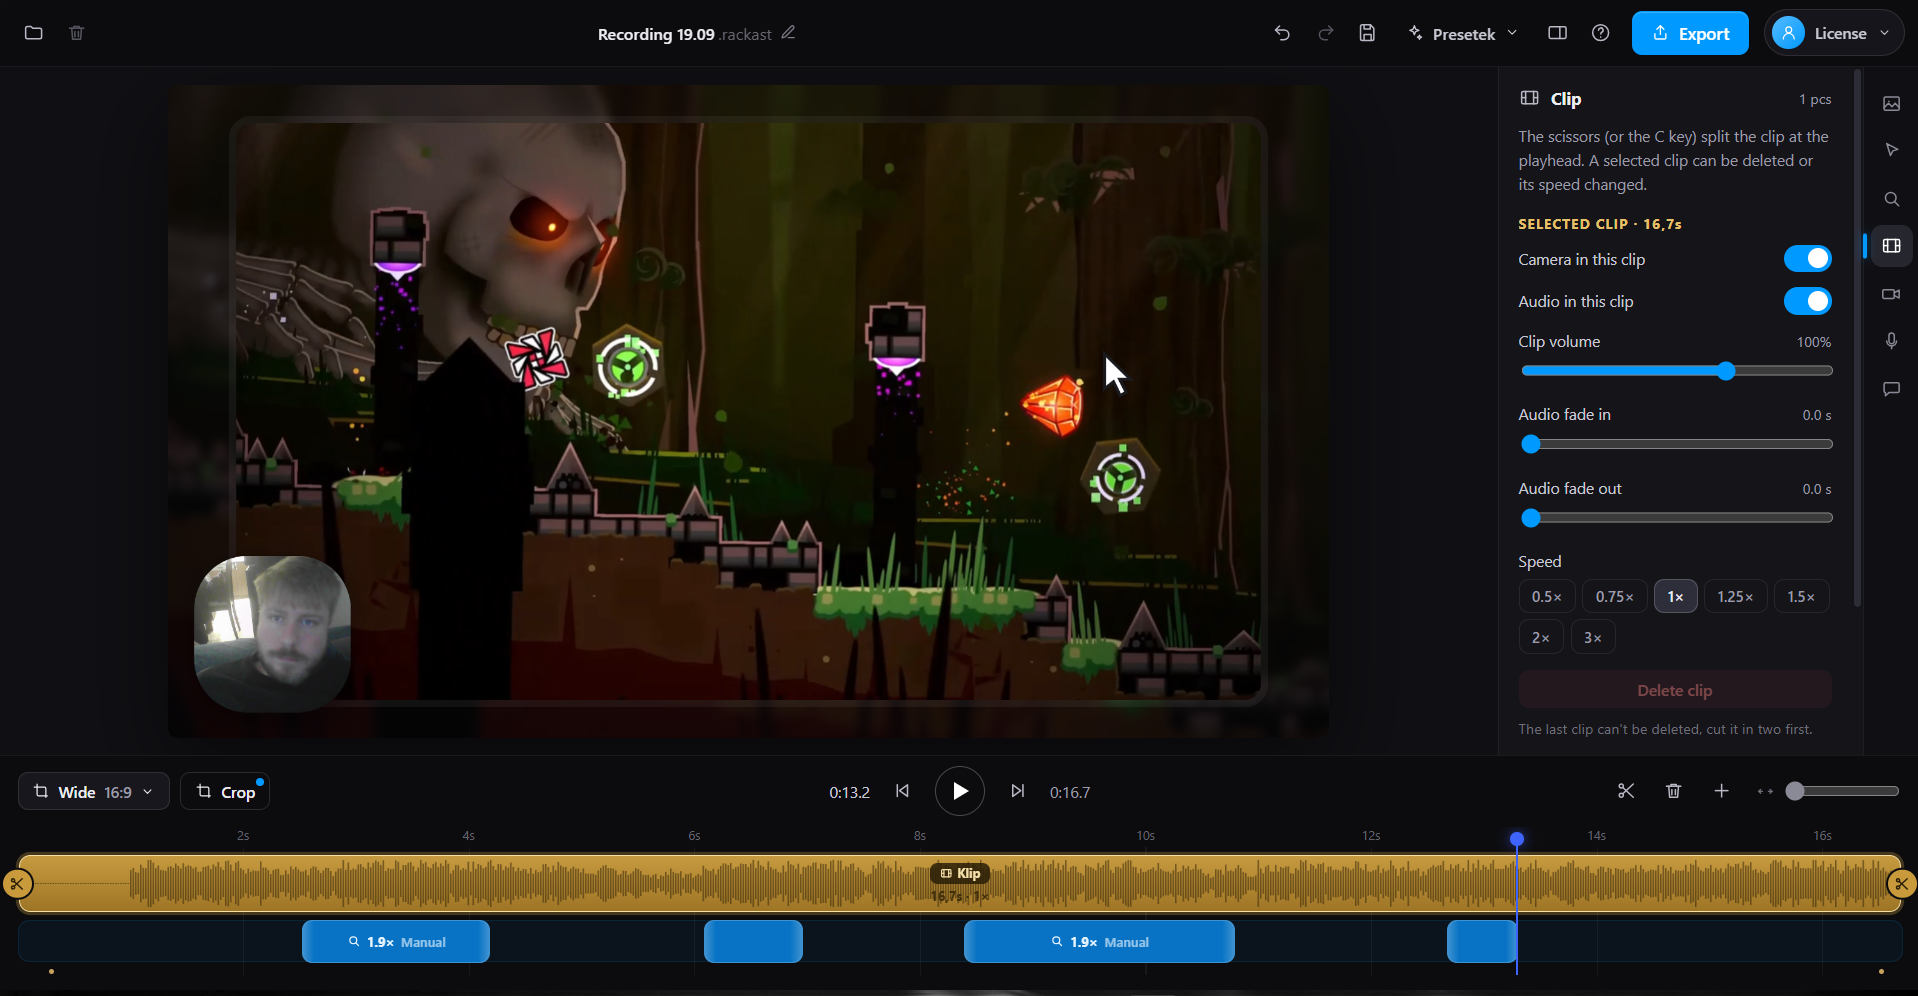The image size is (1918, 996).
Task: Adjust the Clip volume slider
Action: pyautogui.click(x=1676, y=371)
